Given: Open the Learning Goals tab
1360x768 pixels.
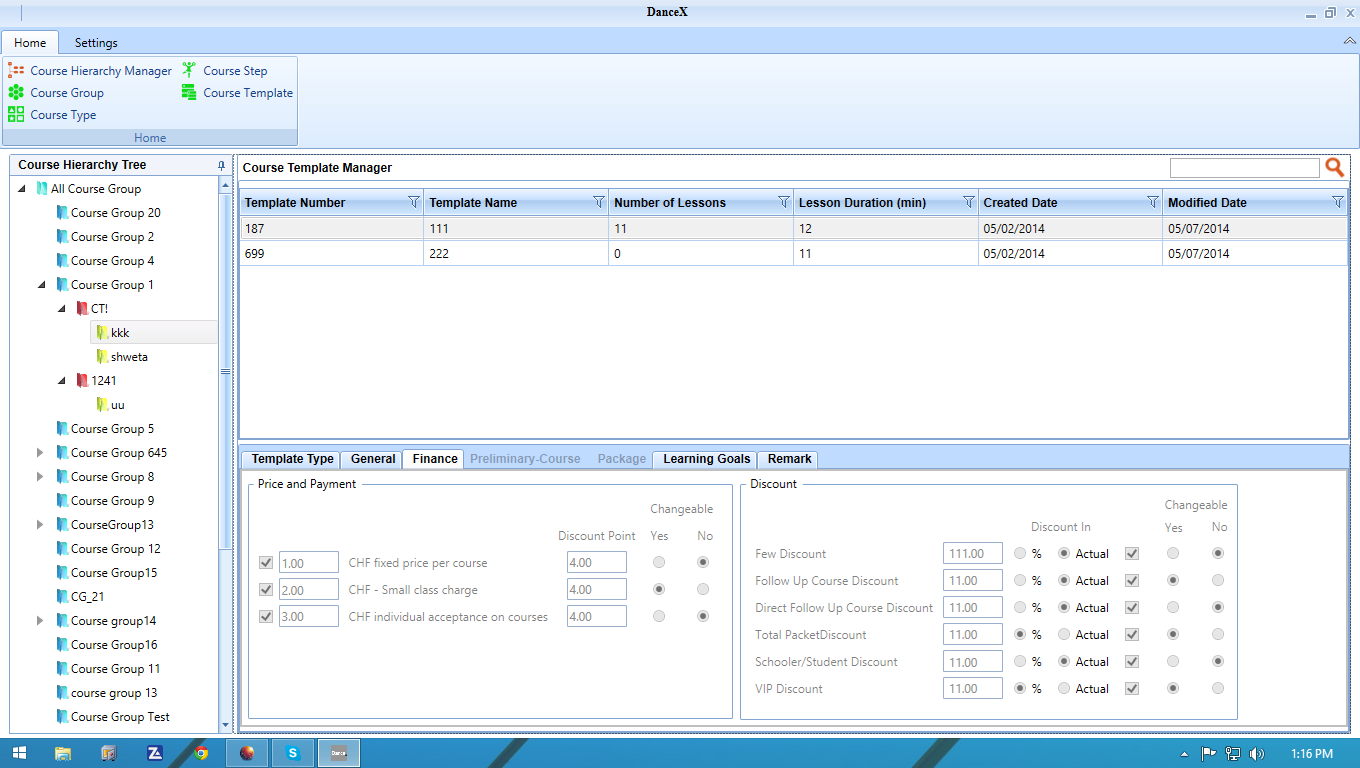Looking at the screenshot, I should [x=706, y=459].
